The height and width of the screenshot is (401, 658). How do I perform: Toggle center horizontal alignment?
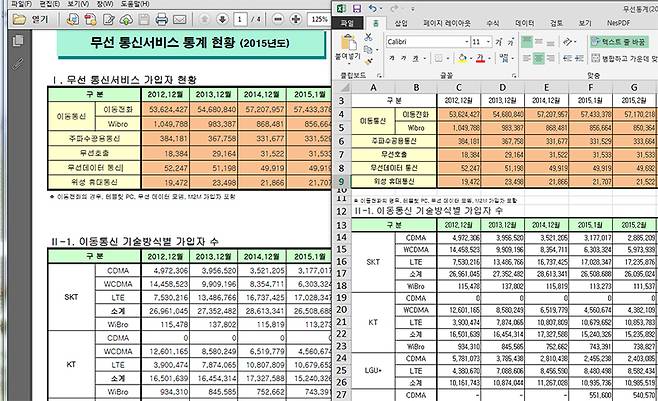tap(539, 58)
